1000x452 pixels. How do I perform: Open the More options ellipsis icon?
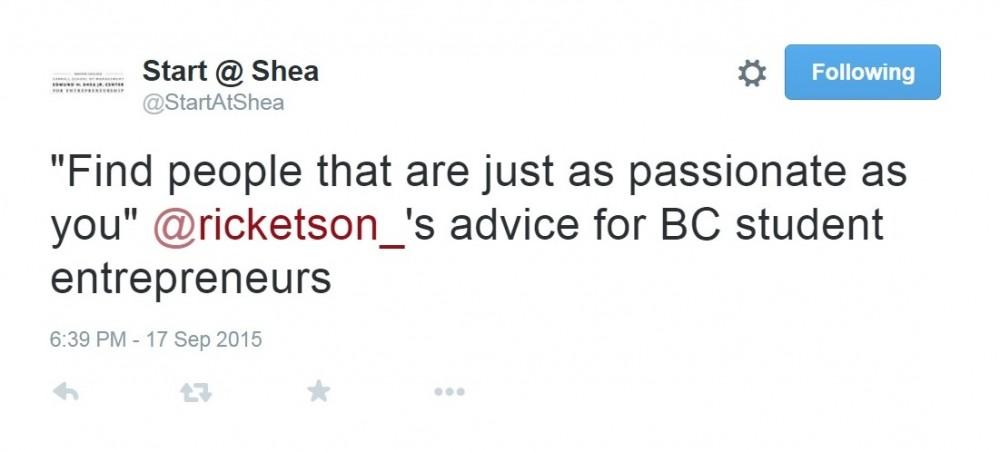[x=450, y=391]
